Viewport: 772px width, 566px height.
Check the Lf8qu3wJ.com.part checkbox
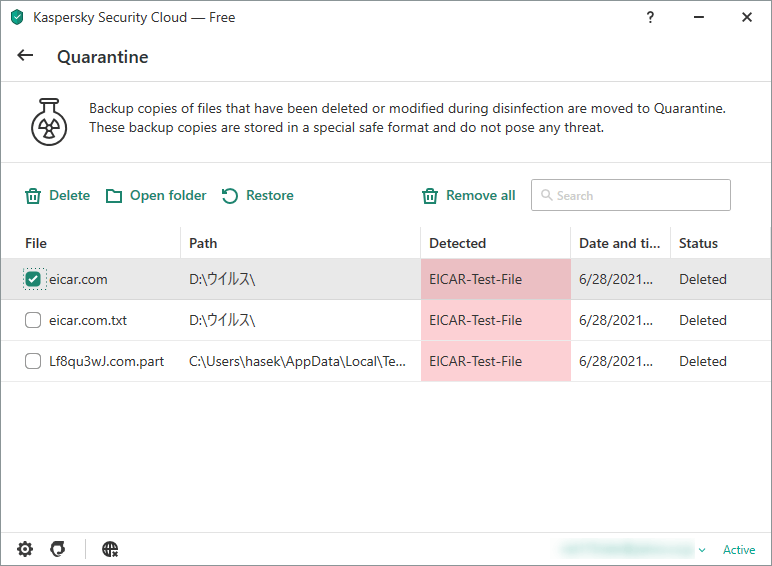click(33, 361)
